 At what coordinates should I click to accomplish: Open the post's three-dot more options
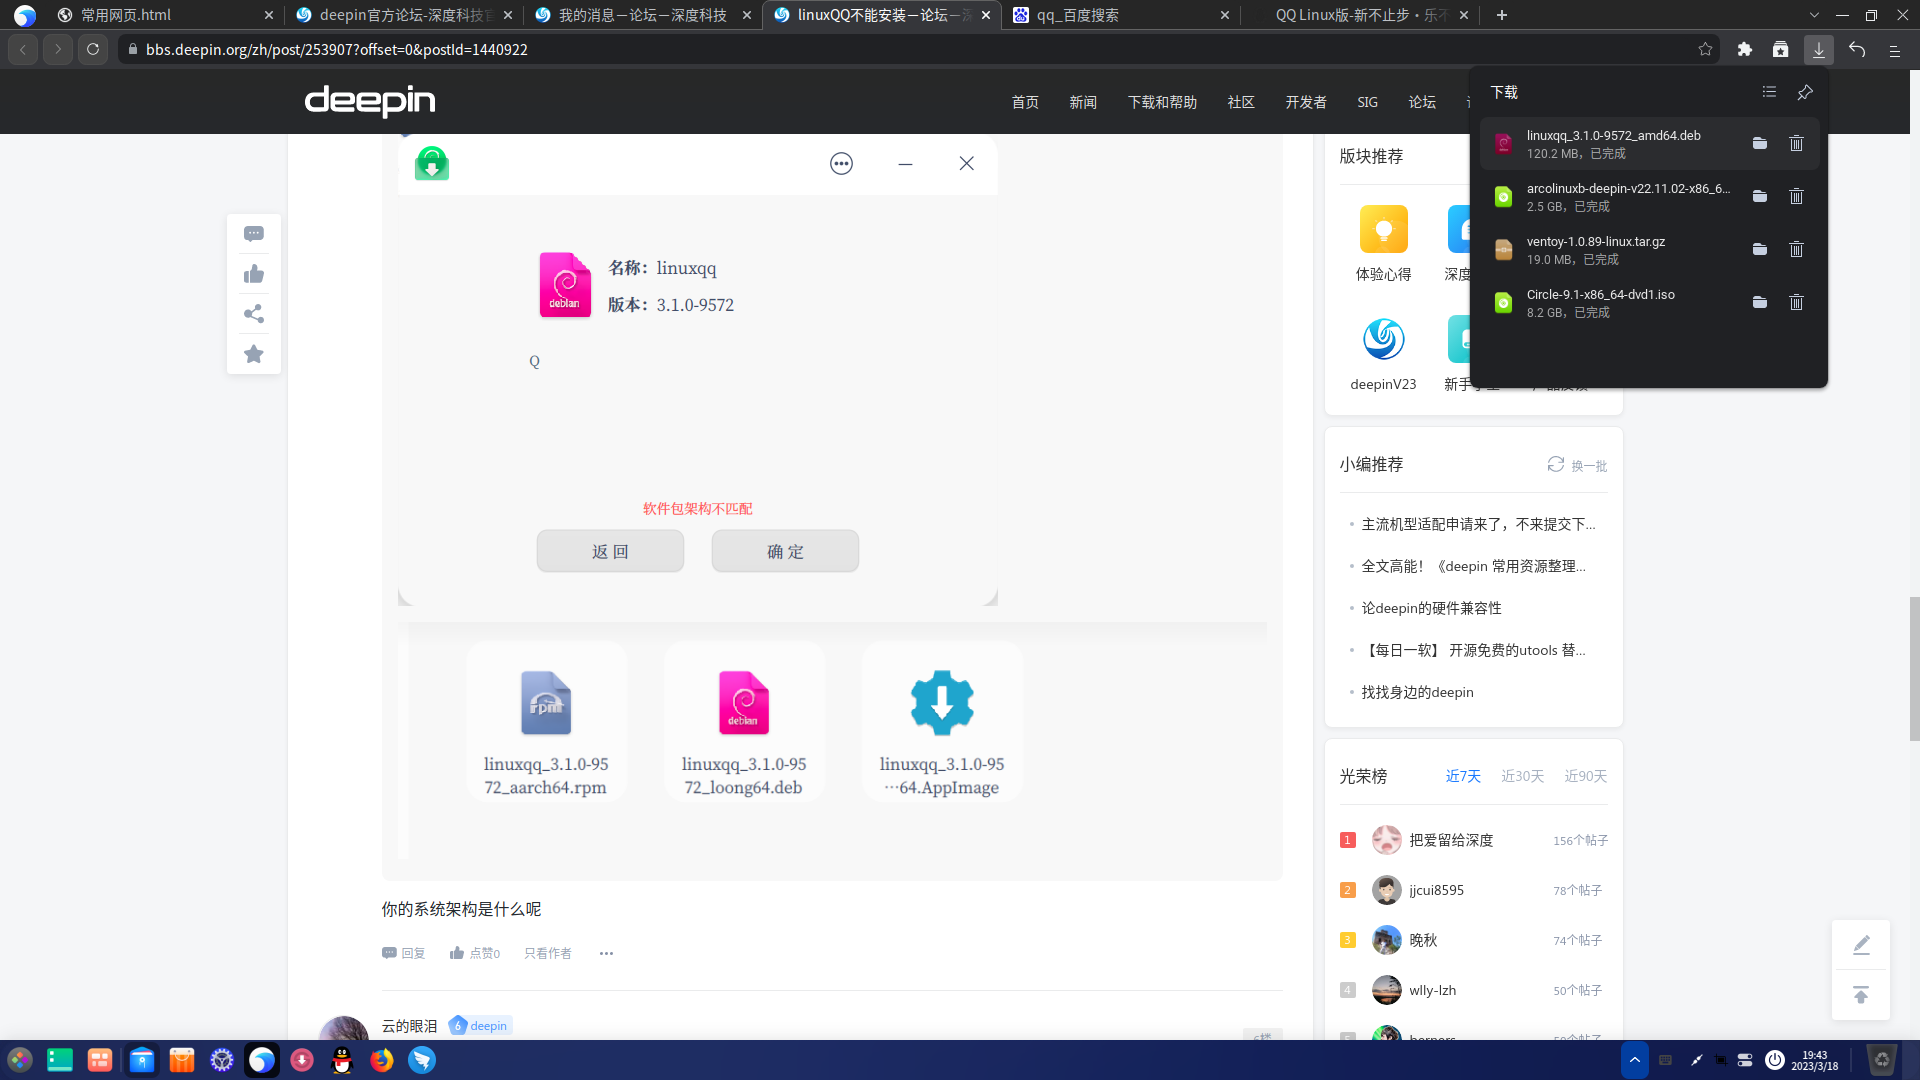click(x=606, y=953)
